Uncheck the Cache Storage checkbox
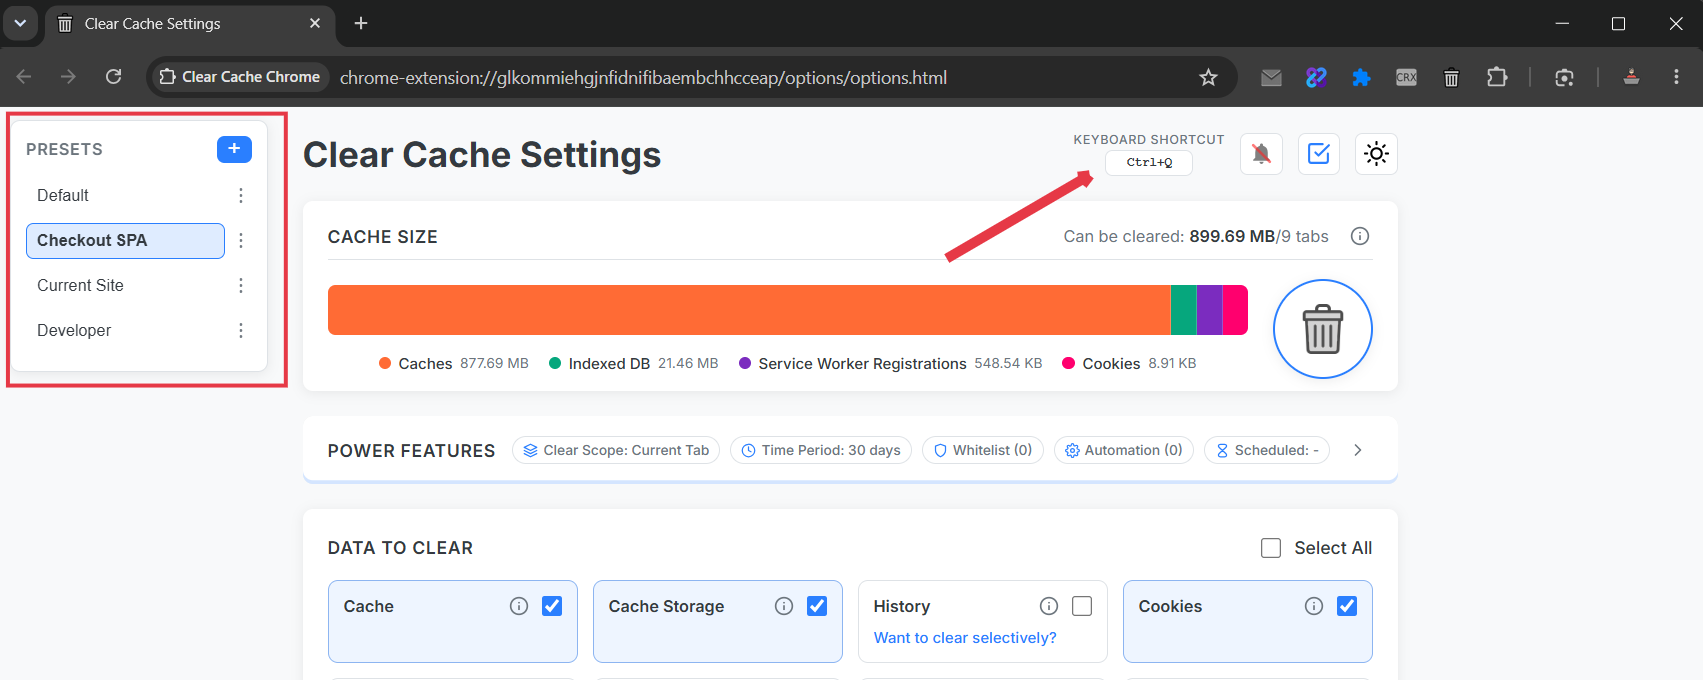The image size is (1703, 680). 817,606
